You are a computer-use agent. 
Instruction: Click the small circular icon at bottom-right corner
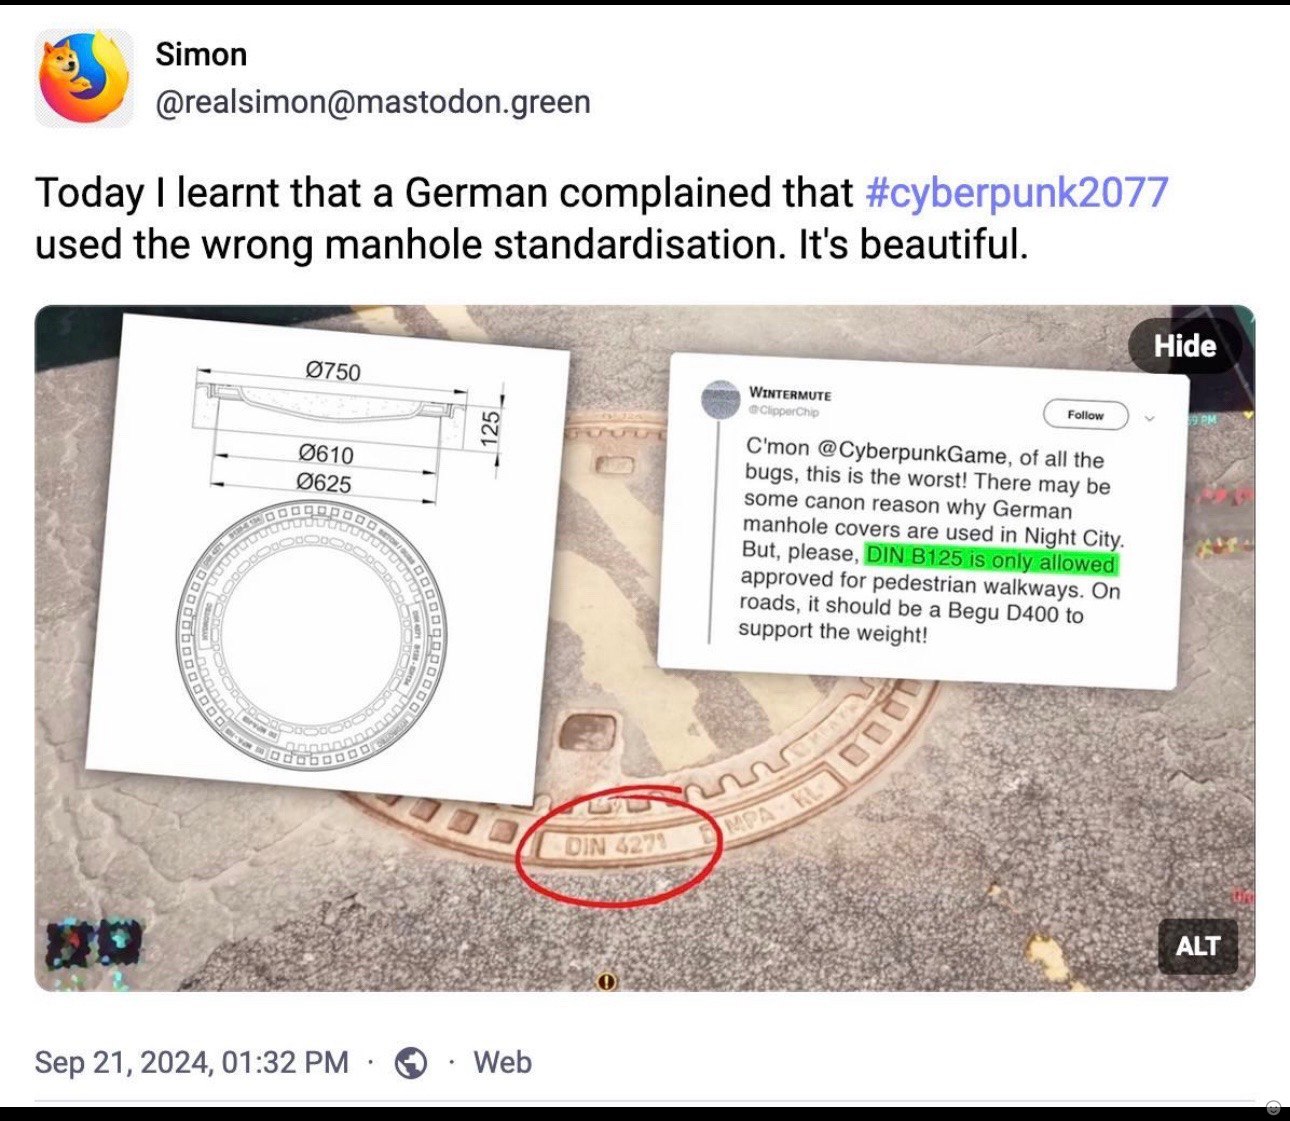1273,1107
